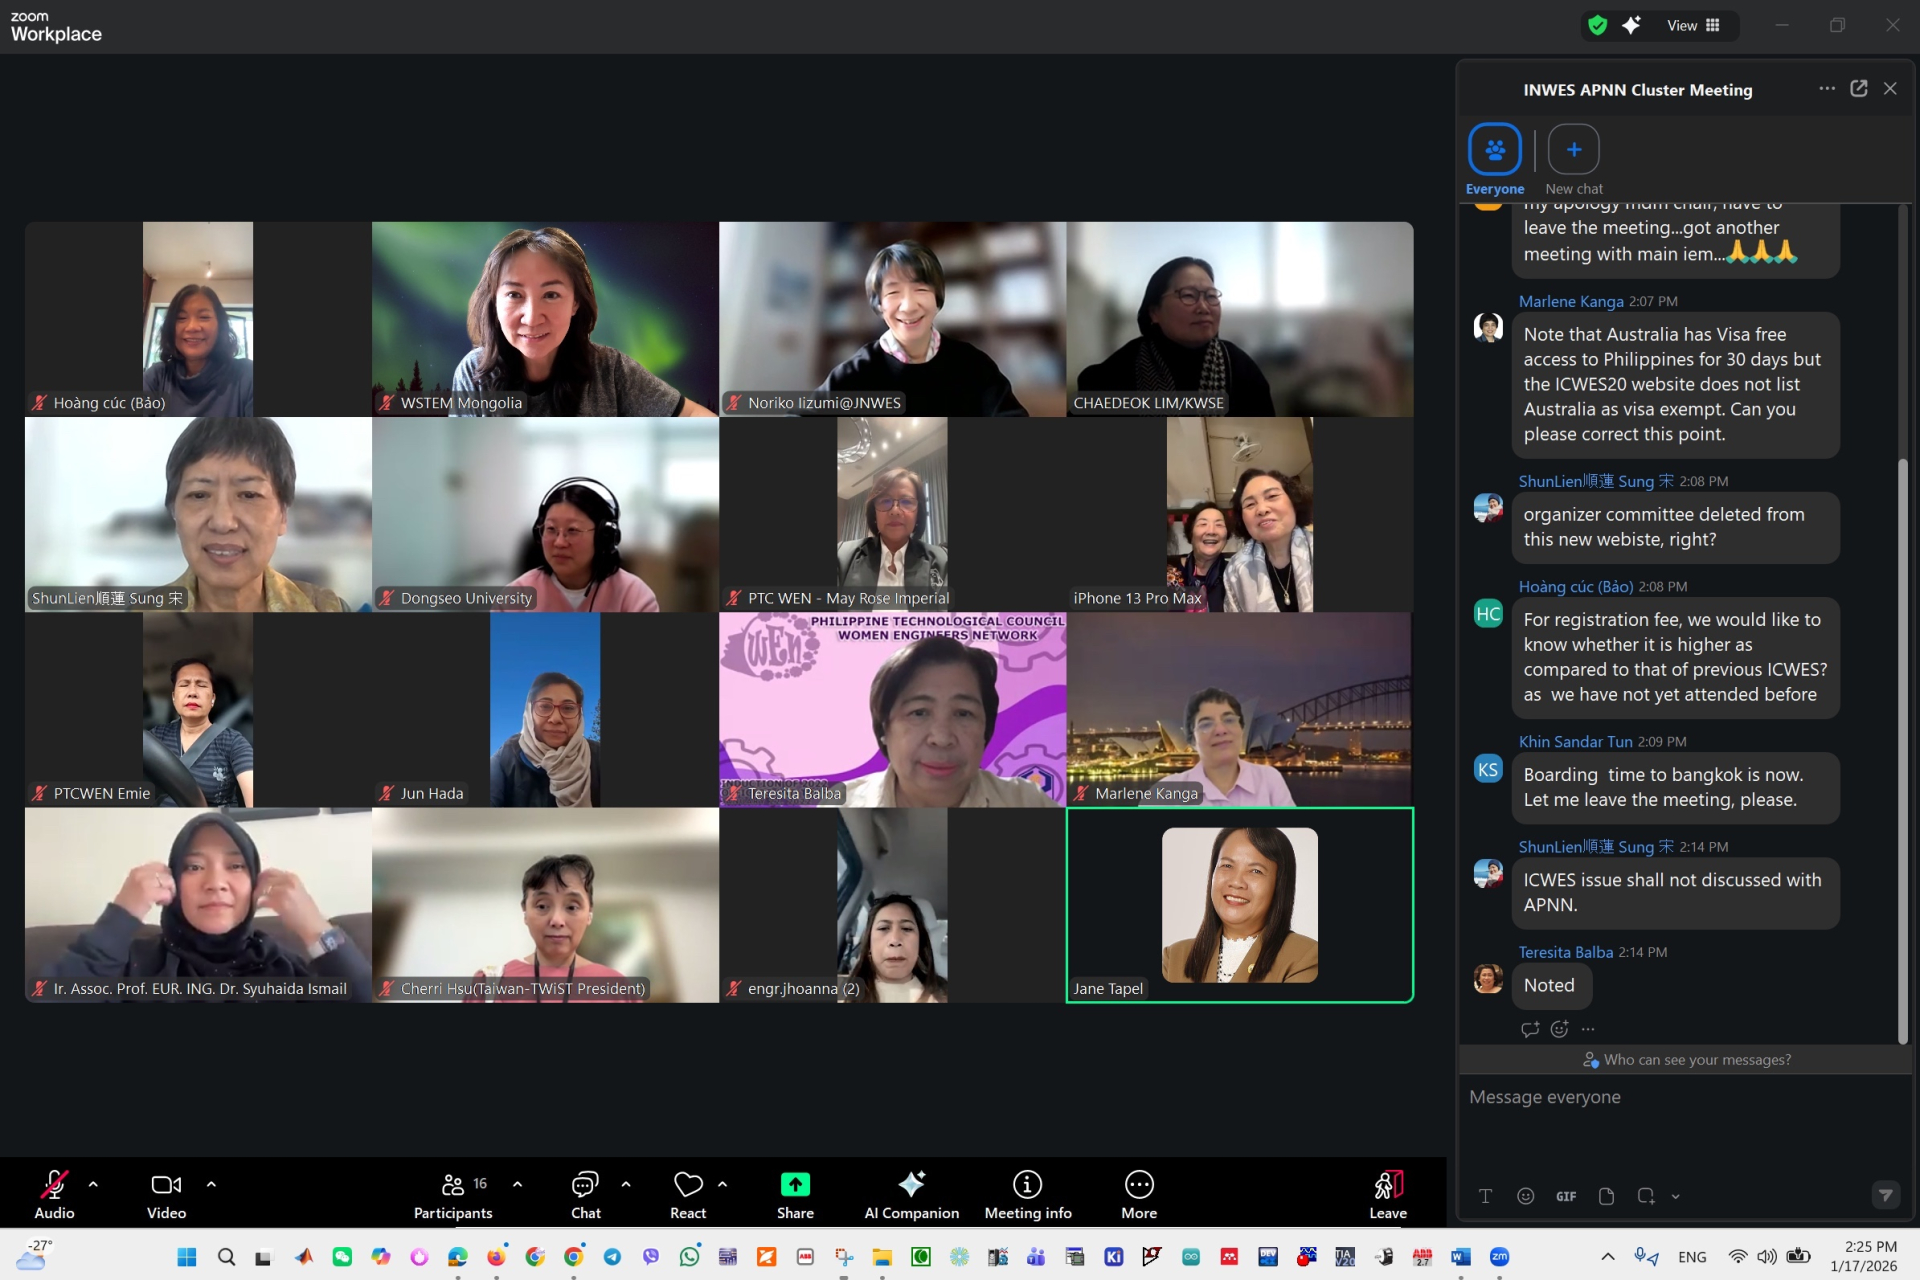Click the GIF icon in message toolbar
Screen dimensions: 1920x1280
[x=1565, y=1196]
